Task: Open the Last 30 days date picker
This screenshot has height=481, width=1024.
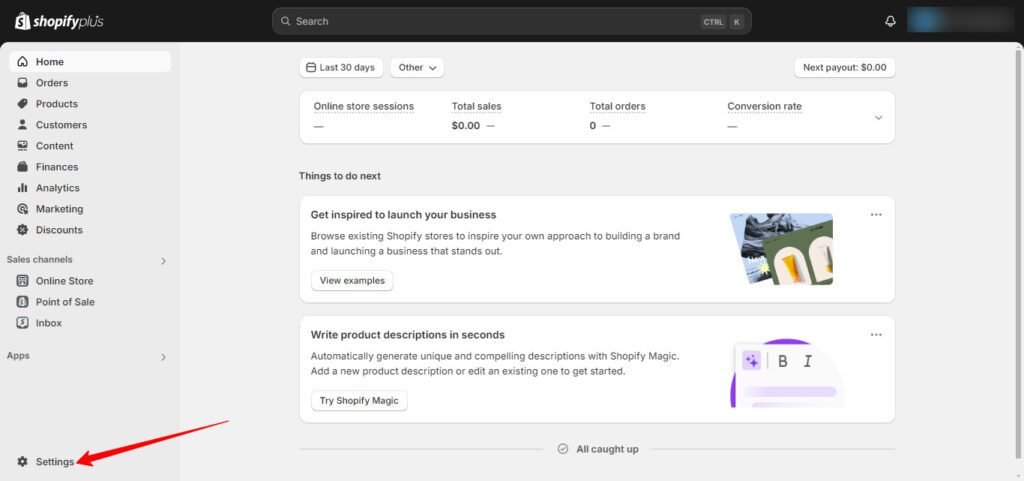Action: tap(341, 67)
